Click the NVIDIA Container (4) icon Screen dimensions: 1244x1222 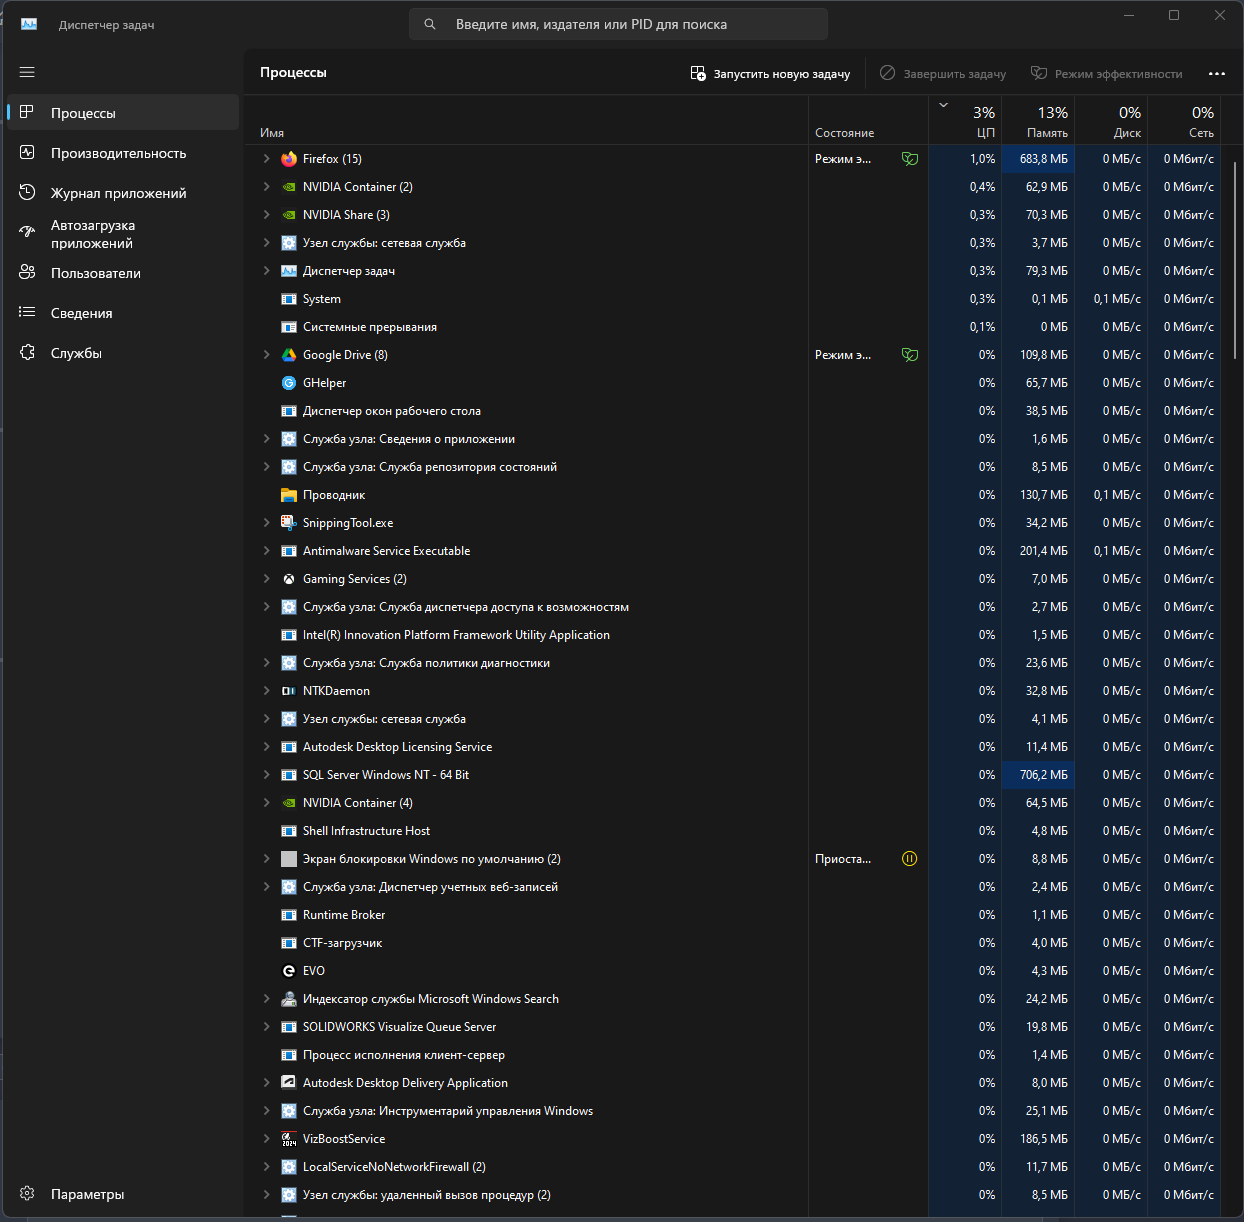pyautogui.click(x=289, y=803)
